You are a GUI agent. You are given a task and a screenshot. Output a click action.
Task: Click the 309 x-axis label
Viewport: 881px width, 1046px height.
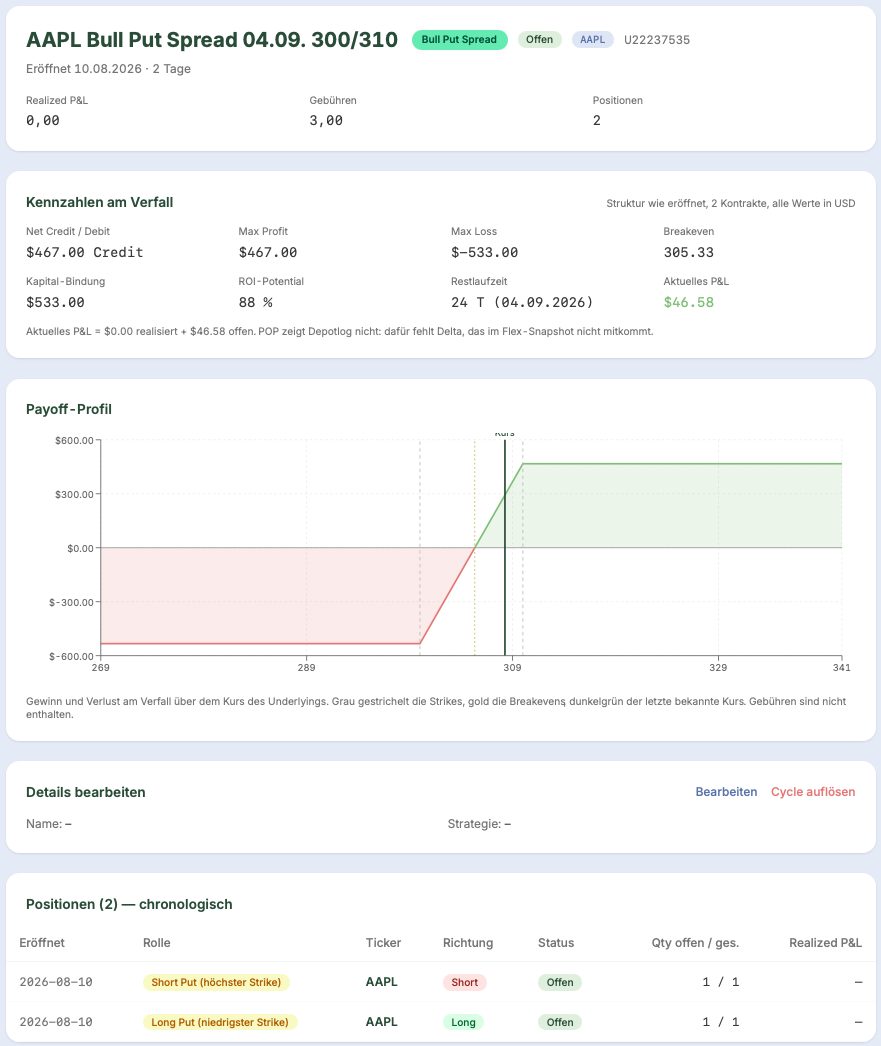(x=512, y=667)
